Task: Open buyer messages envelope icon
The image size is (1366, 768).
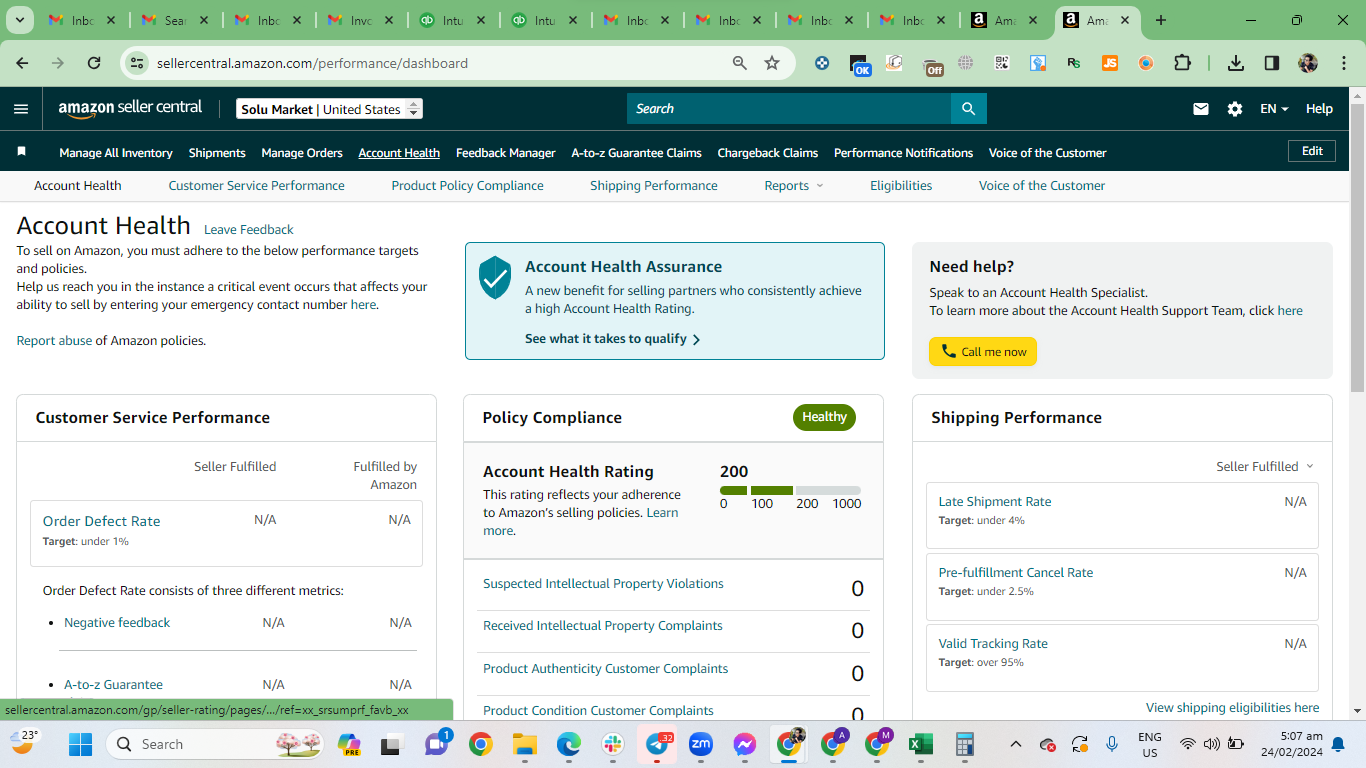Action: 1201,109
